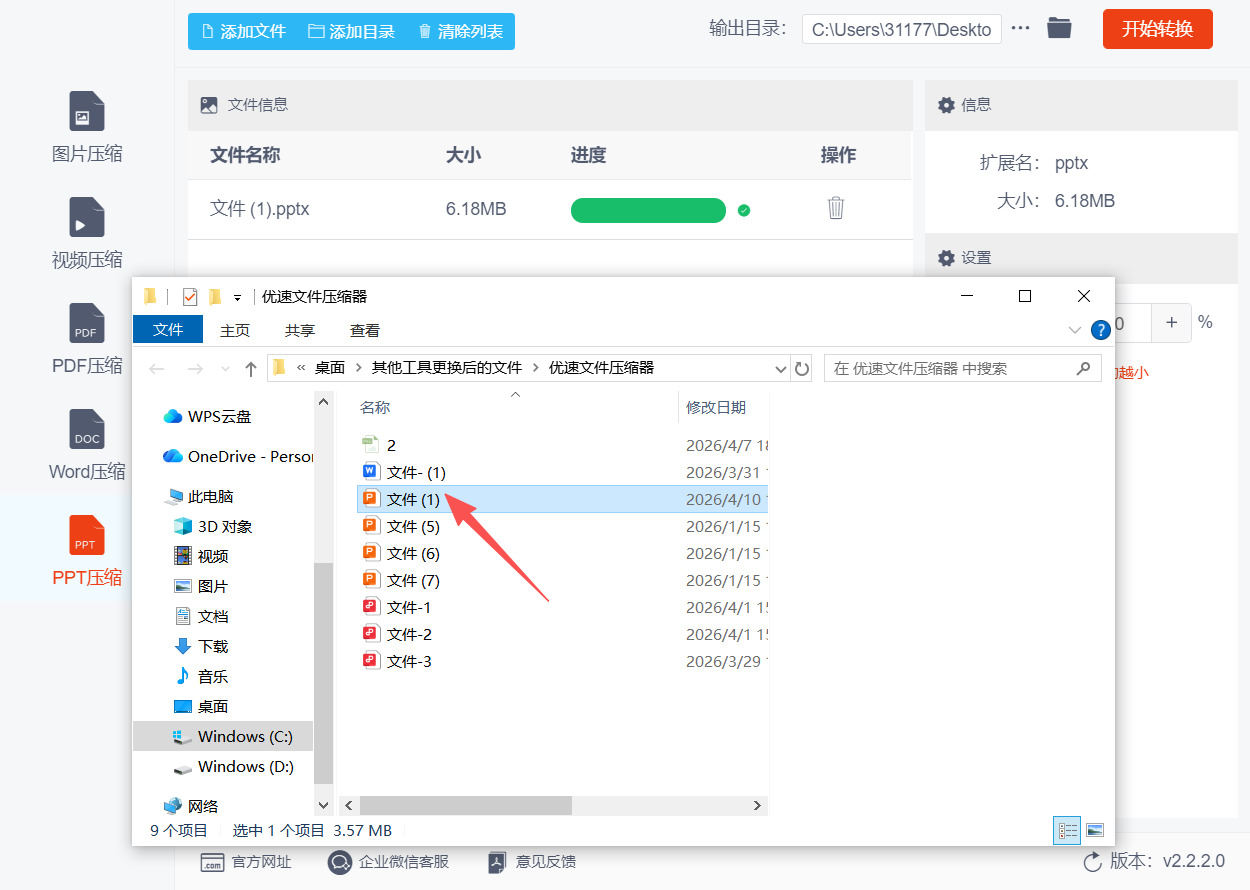
Task: Click the 添加文件 button
Action: coord(243,31)
